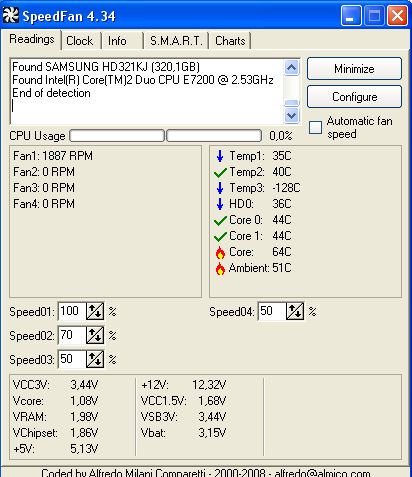412x477 pixels.
Task: Click the Speed01 up/down stepper arrows
Action: tap(95, 311)
